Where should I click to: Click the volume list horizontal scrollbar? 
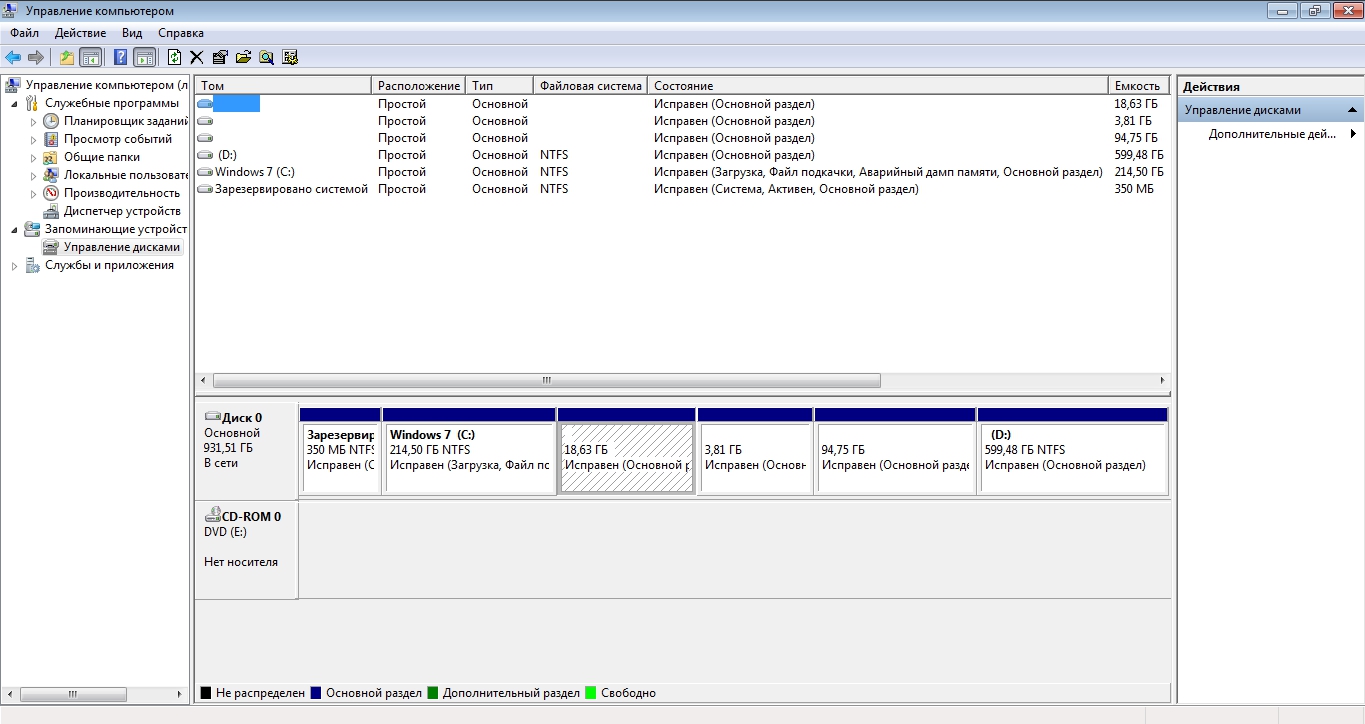pos(546,381)
